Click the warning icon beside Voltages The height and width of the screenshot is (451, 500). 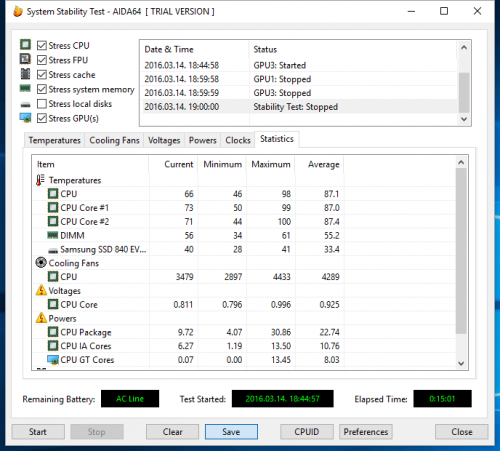[x=41, y=290]
